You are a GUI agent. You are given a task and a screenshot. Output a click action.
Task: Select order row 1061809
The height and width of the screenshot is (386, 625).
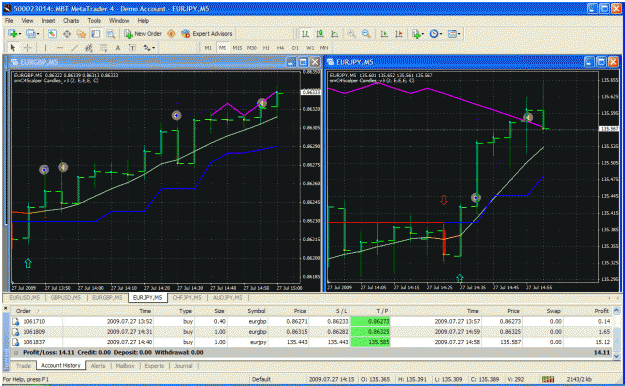click(311, 332)
